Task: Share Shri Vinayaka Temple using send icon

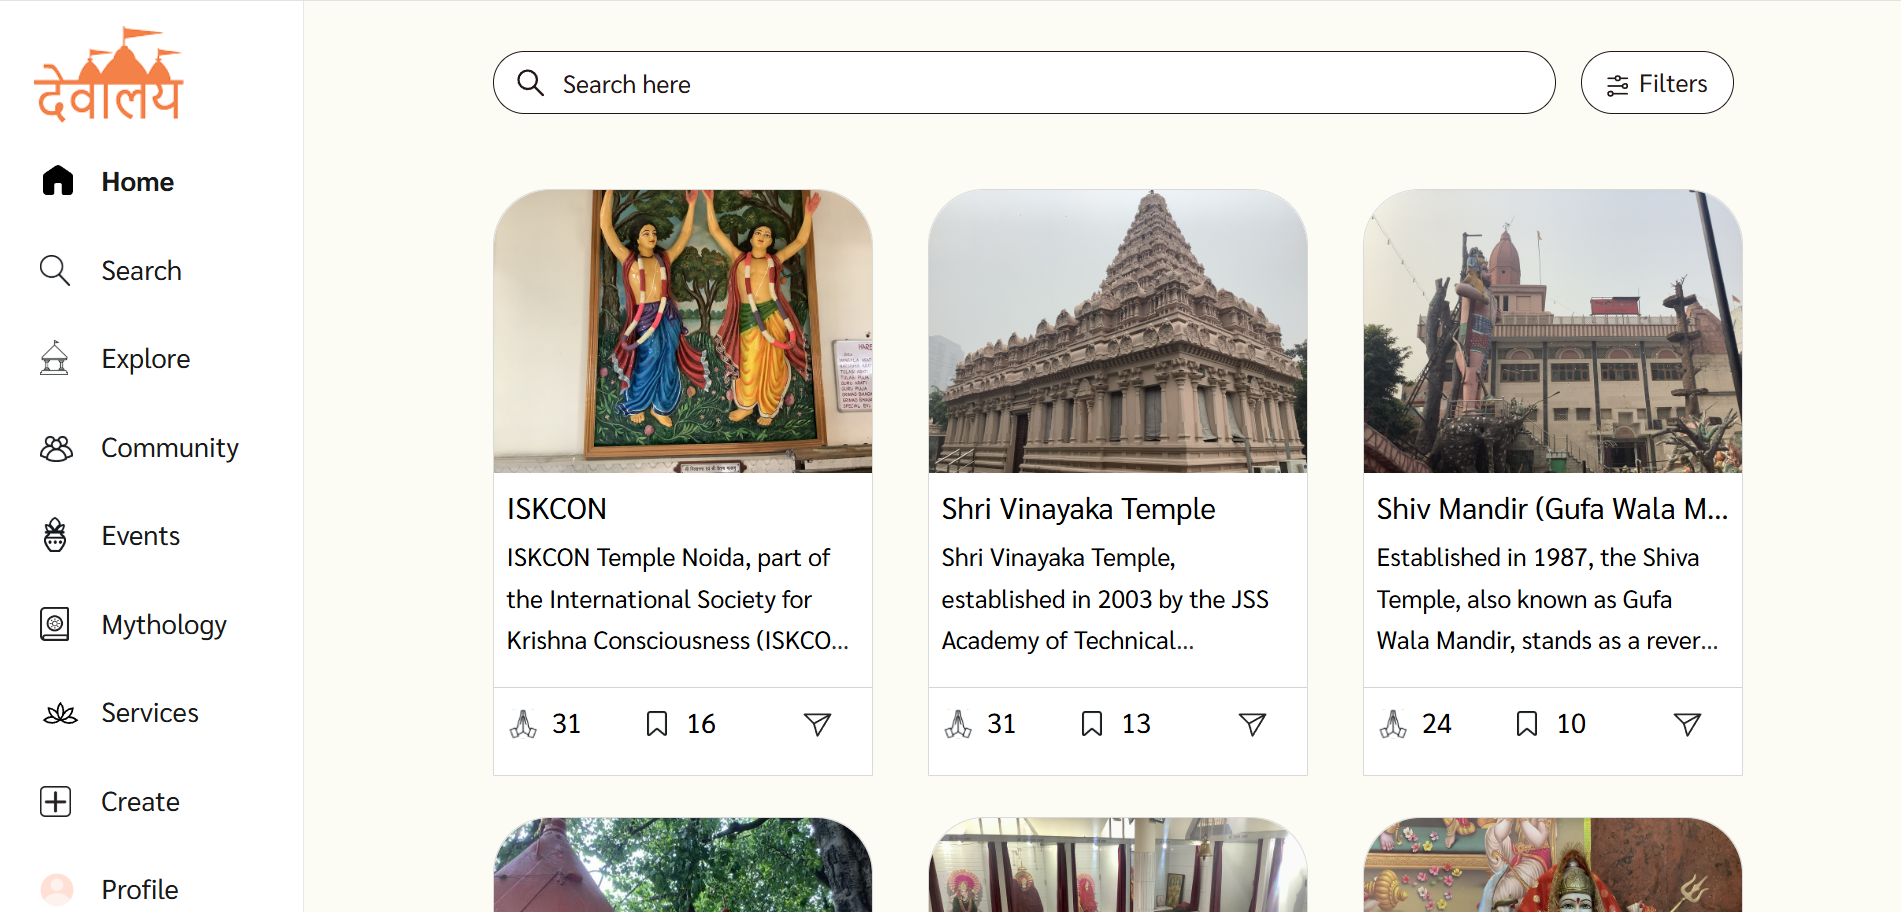Action: click(x=1252, y=724)
